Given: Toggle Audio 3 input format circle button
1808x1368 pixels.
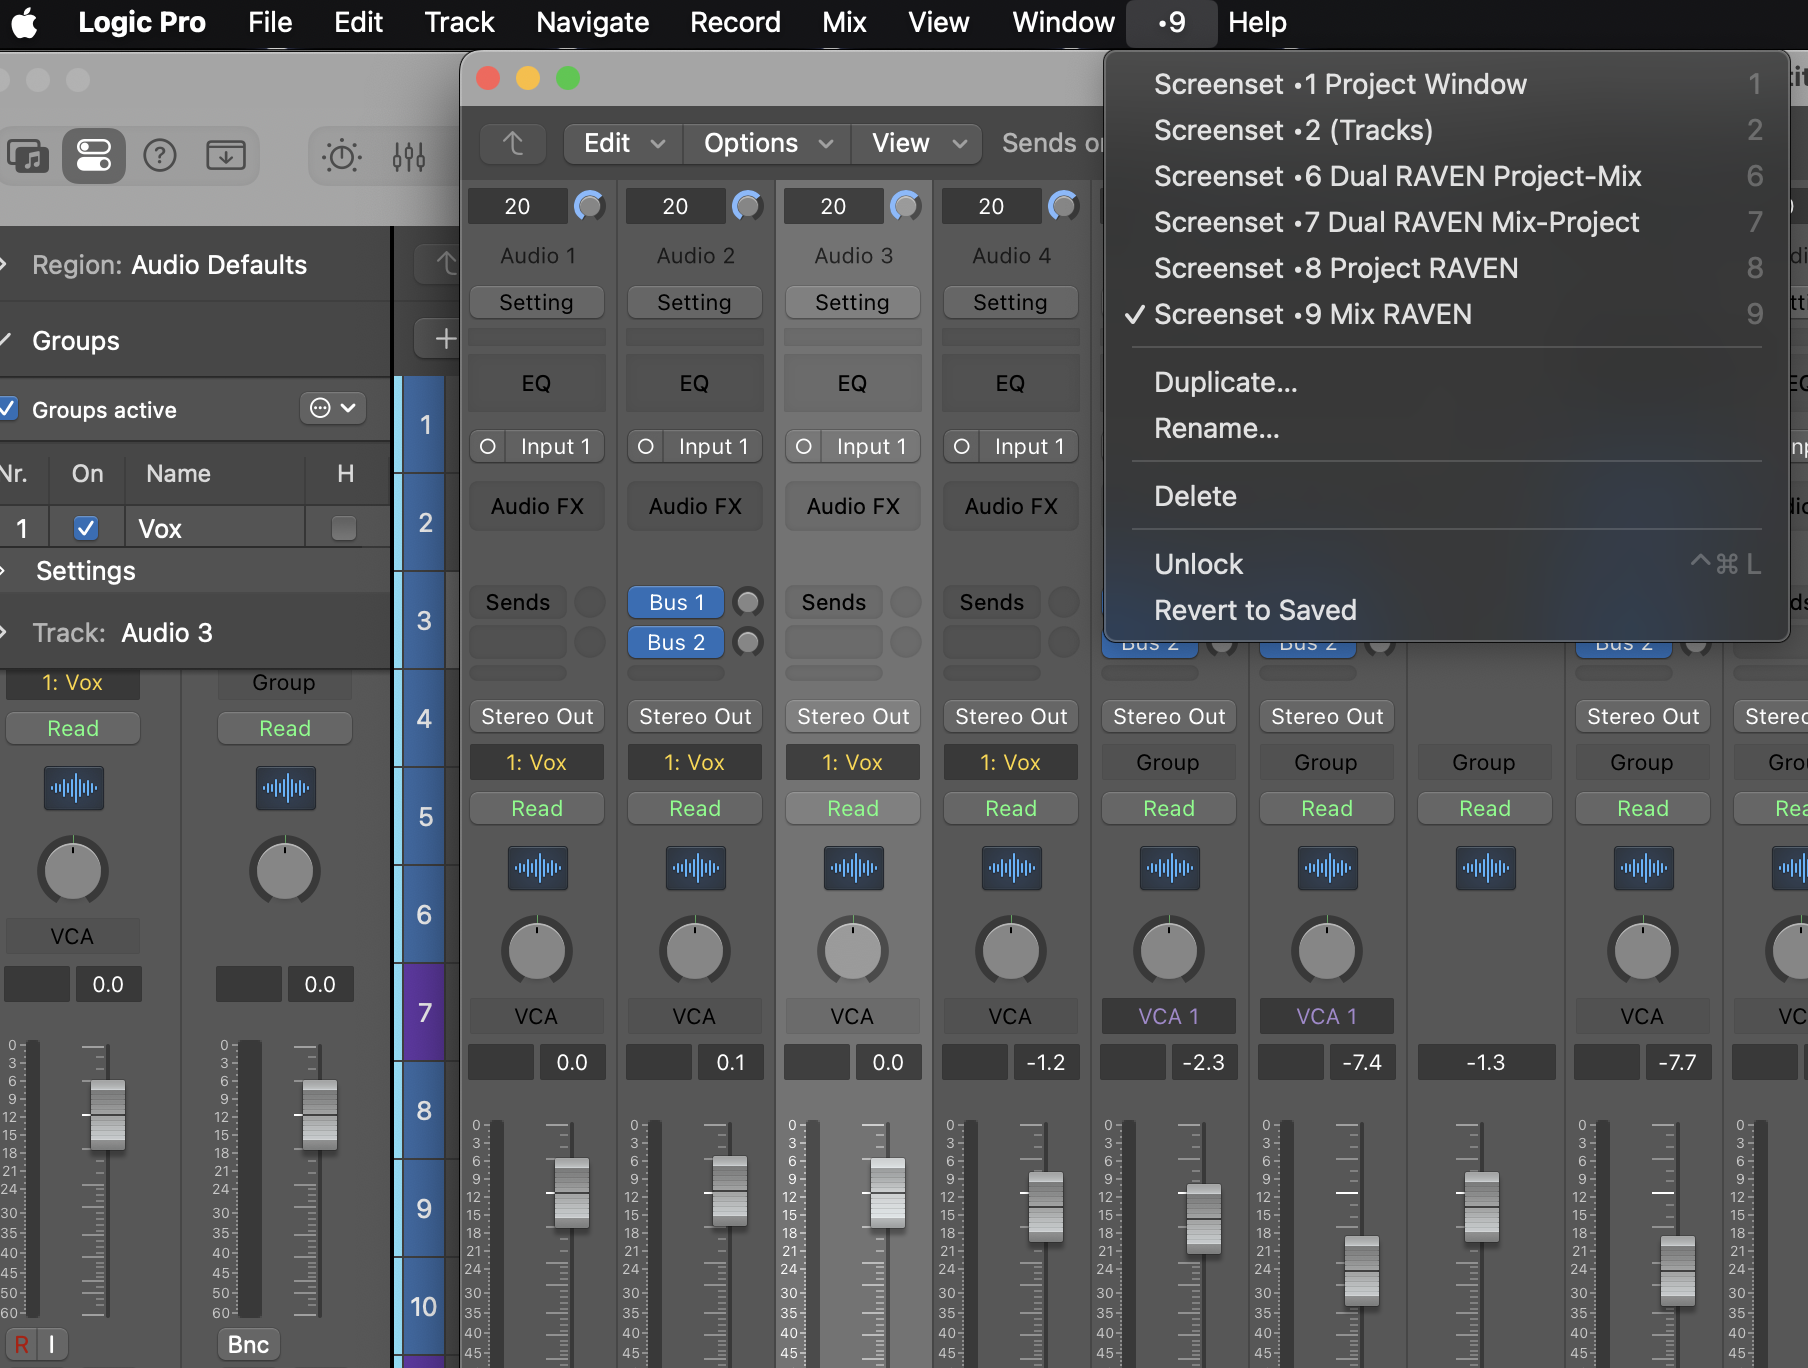Looking at the screenshot, I should [x=804, y=446].
